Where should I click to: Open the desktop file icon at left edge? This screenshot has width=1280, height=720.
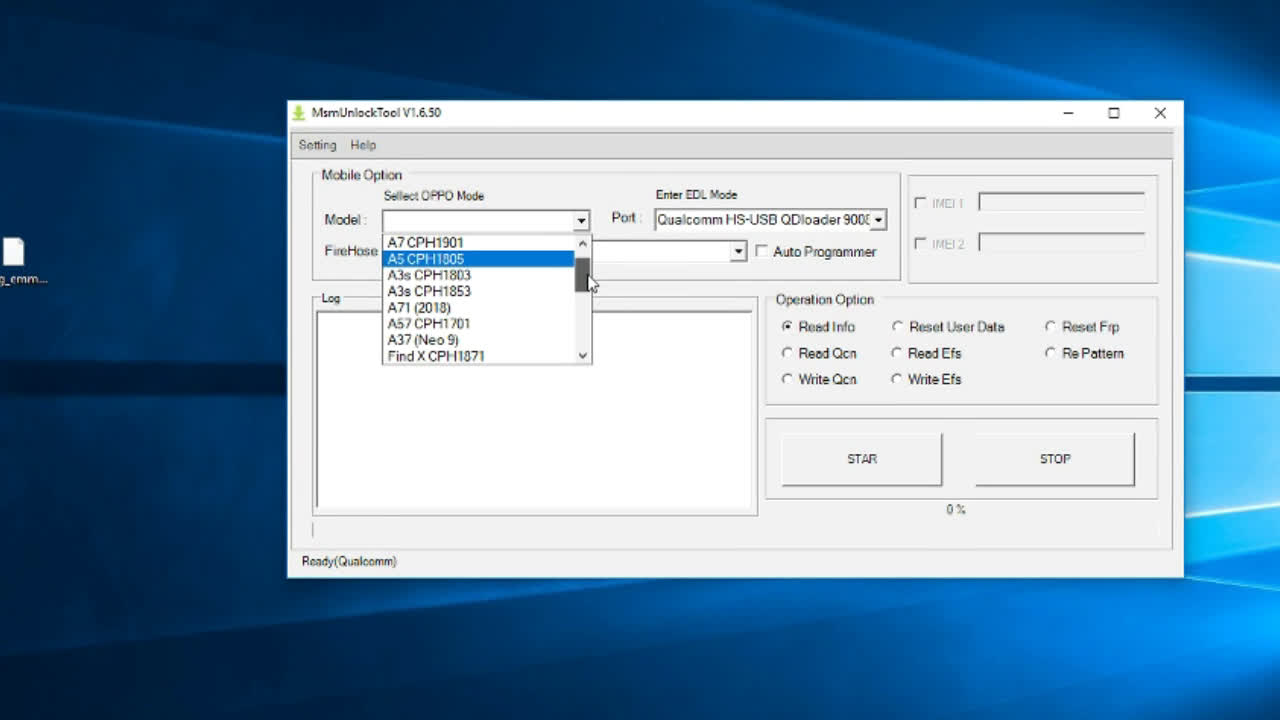(14, 251)
